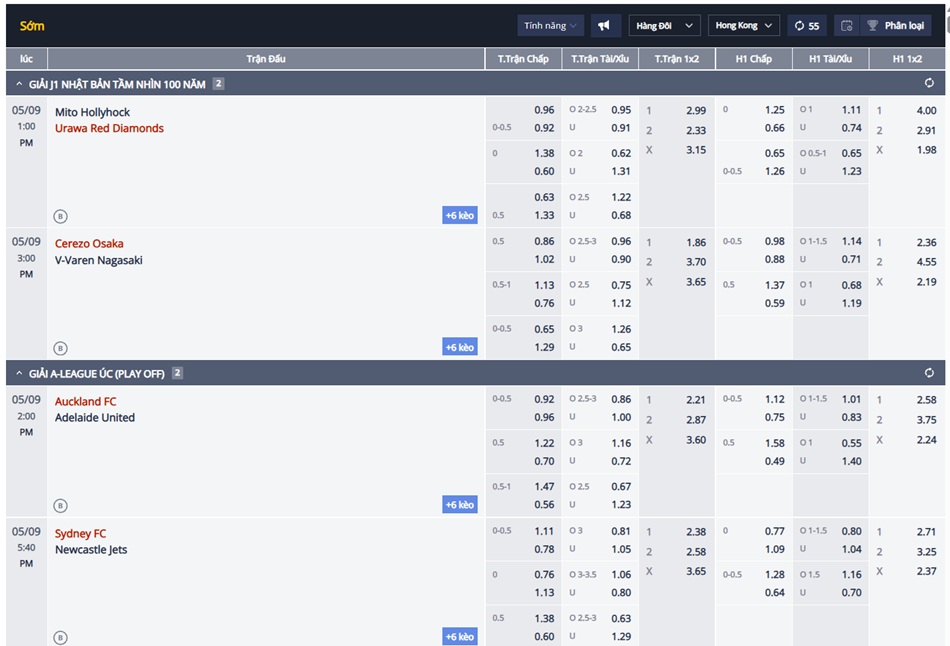Show +6 kèo for Cerezo Osaka match
Screen dimensions: 950x646
click(460, 347)
